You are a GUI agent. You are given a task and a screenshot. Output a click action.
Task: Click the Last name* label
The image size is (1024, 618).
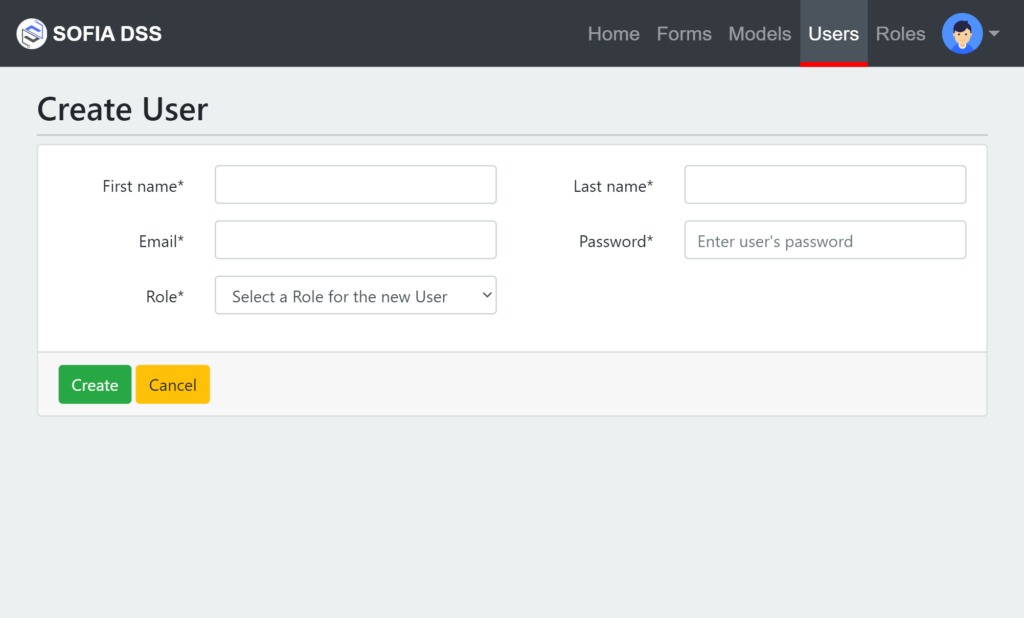tap(613, 186)
